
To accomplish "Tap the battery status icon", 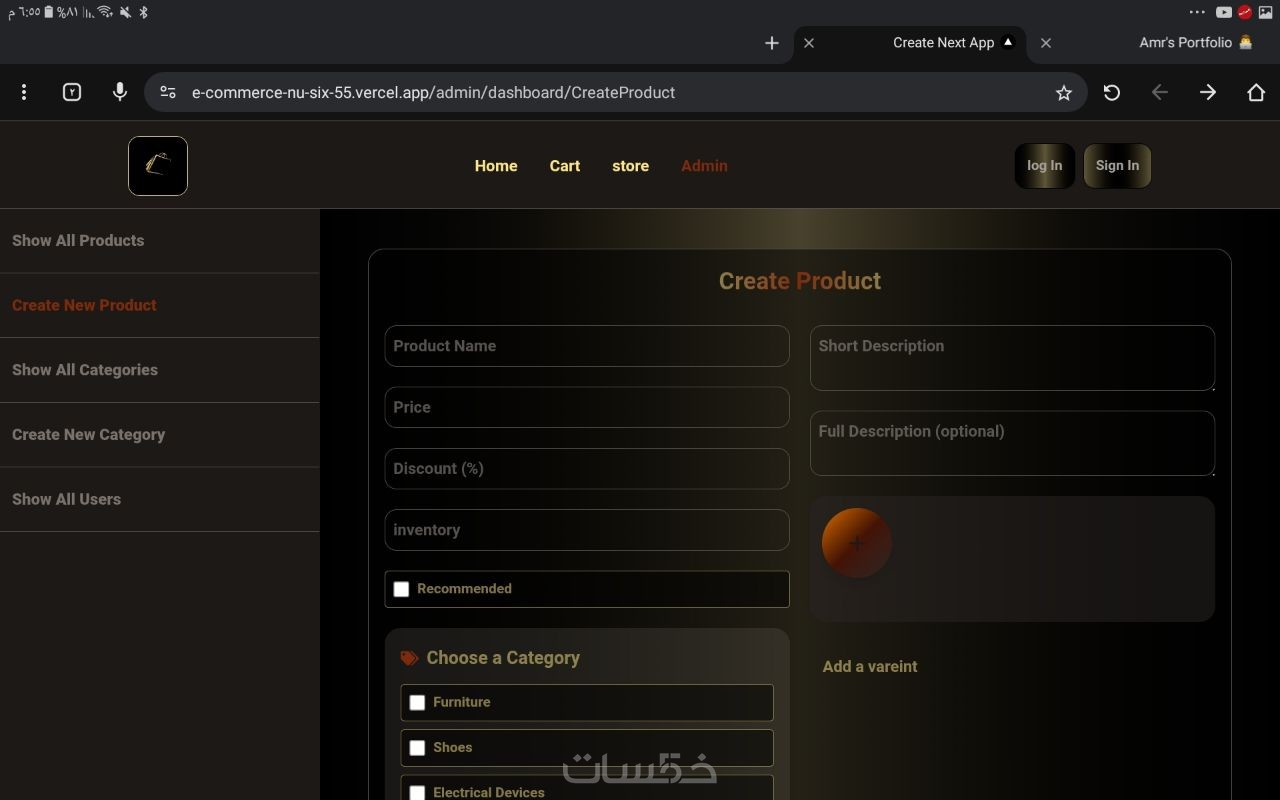I will (x=47, y=12).
